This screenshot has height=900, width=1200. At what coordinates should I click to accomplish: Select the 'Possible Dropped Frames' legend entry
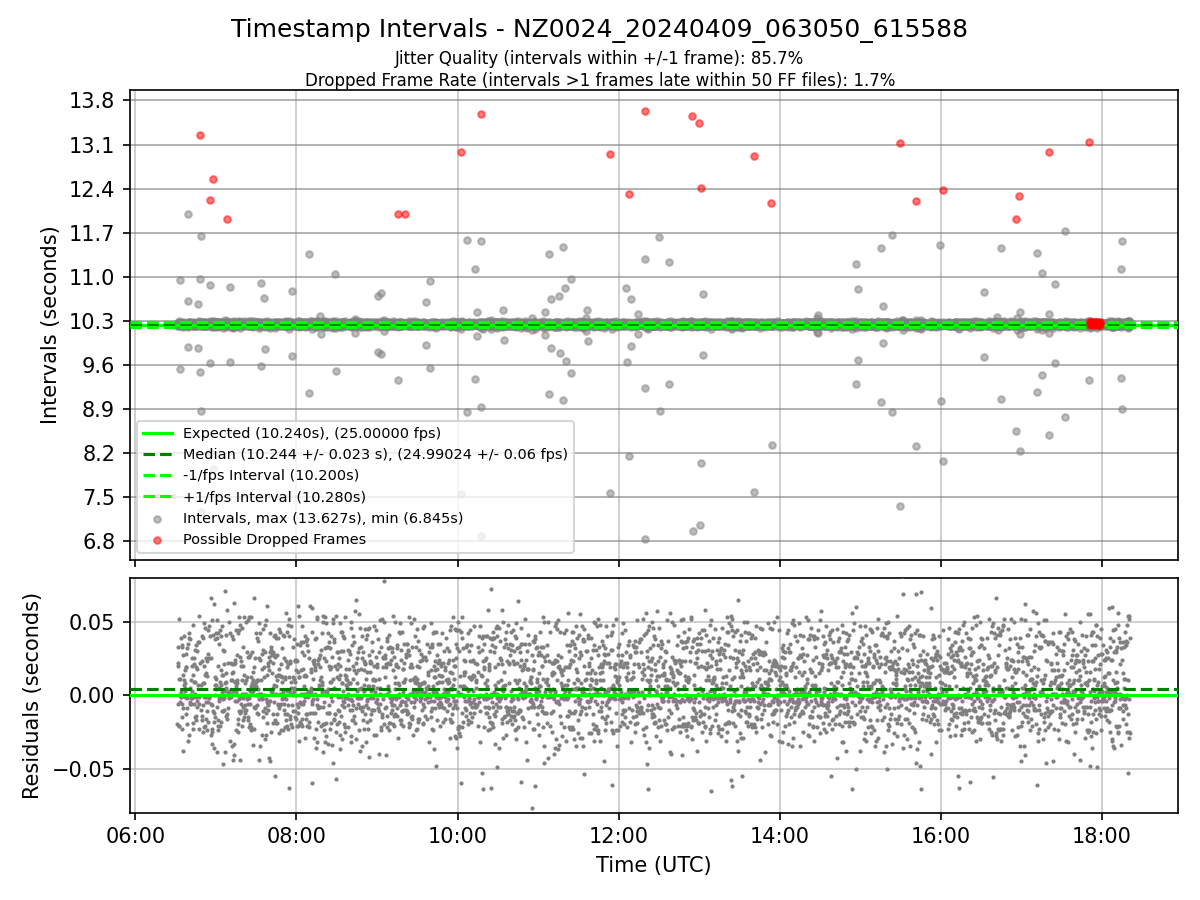274,539
